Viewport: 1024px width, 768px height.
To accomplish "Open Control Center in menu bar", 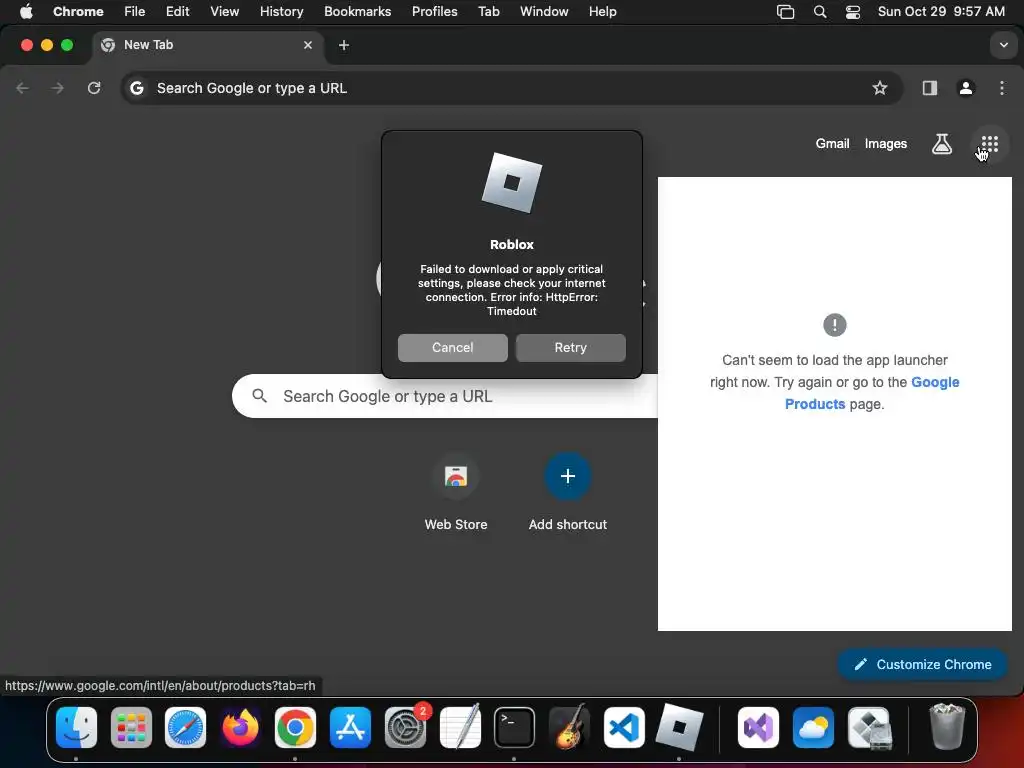I will tap(852, 11).
